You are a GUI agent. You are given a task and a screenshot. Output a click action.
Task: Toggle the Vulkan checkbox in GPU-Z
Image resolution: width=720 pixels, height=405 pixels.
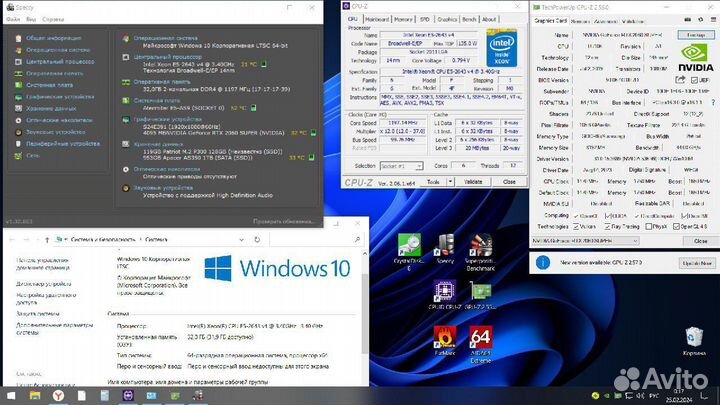pos(576,226)
